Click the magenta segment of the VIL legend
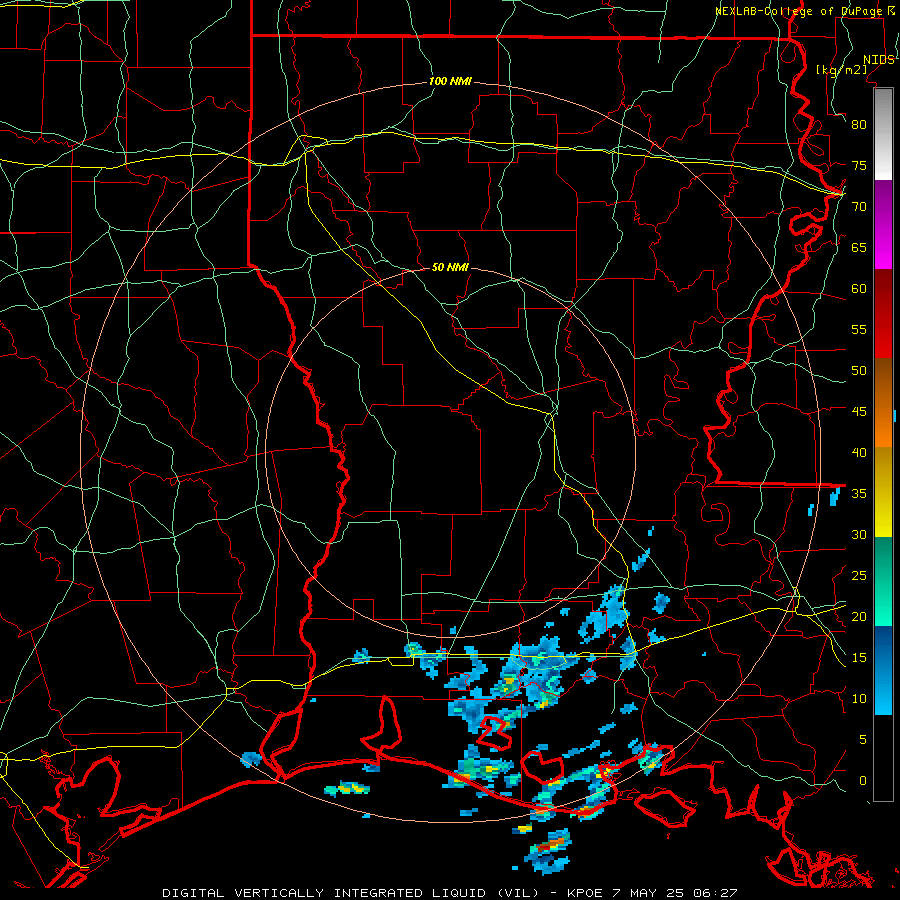Screen dimensions: 900x900 tap(883, 225)
